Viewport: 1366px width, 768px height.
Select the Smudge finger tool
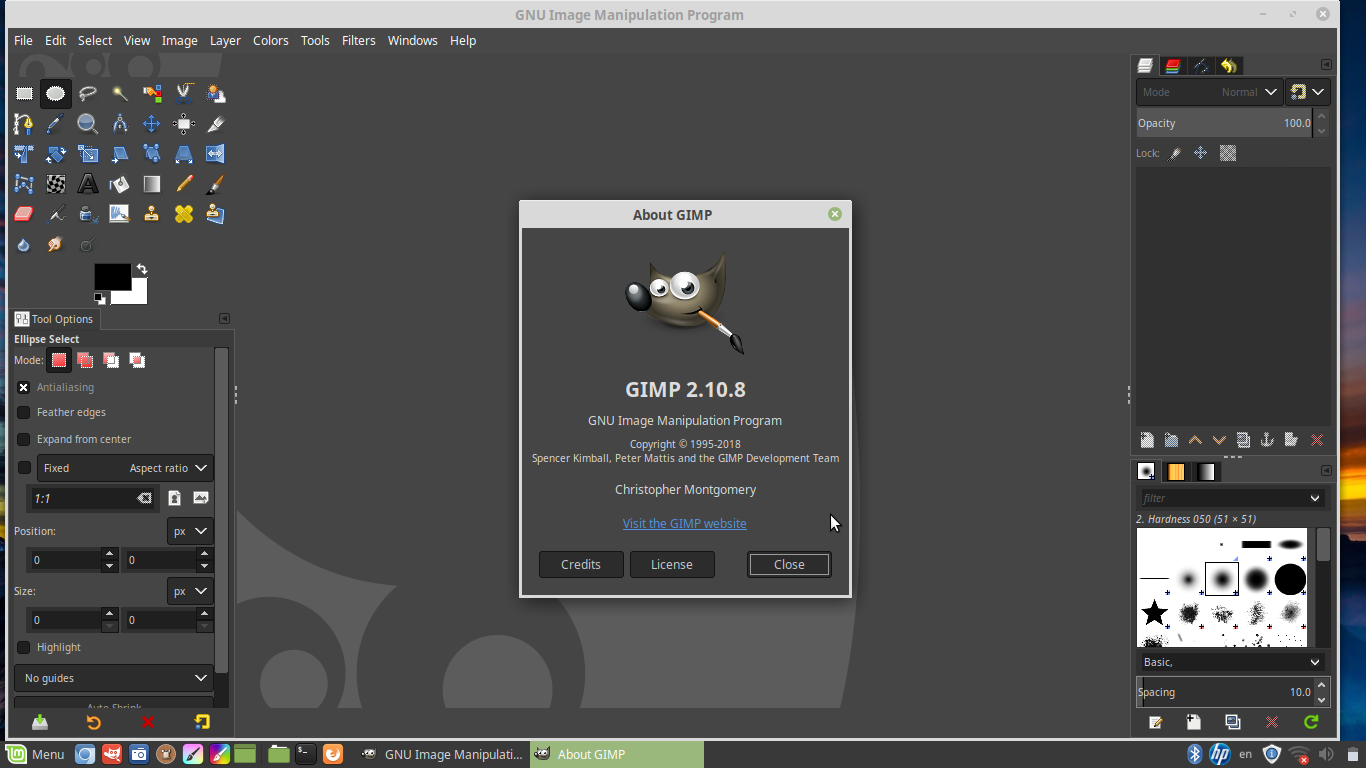pyautogui.click(x=56, y=244)
